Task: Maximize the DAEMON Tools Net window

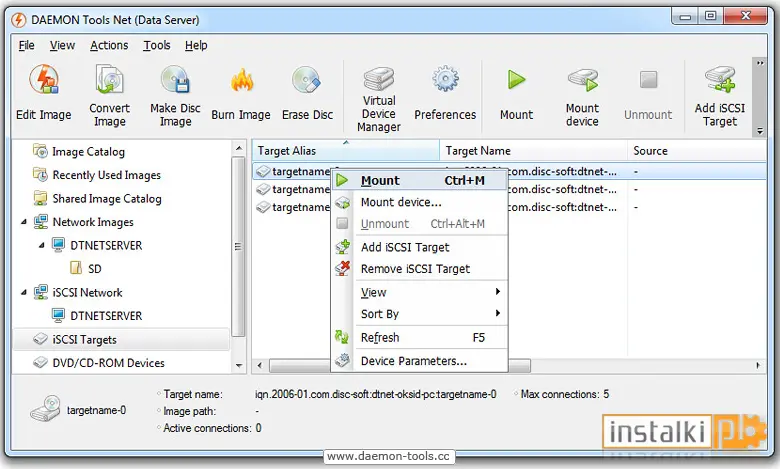Action: tap(711, 16)
